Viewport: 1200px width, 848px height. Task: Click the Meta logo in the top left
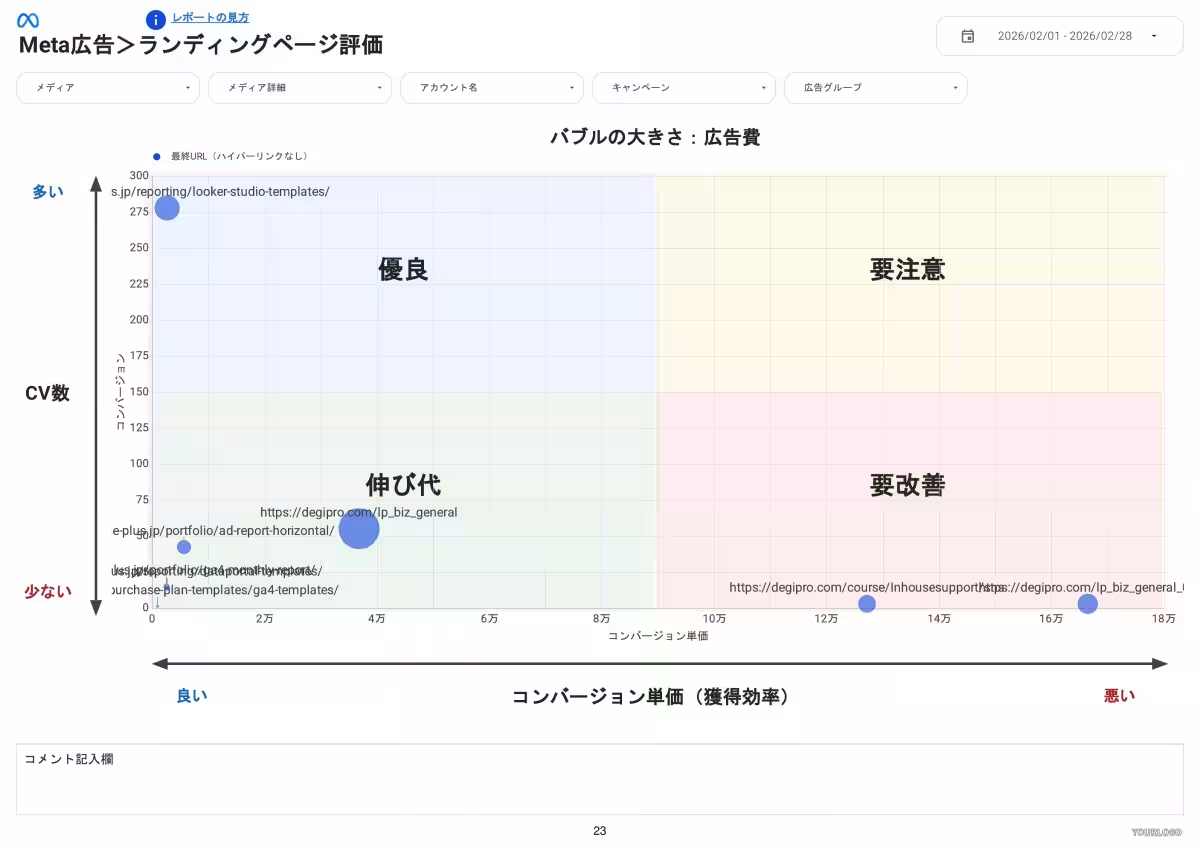point(27,19)
